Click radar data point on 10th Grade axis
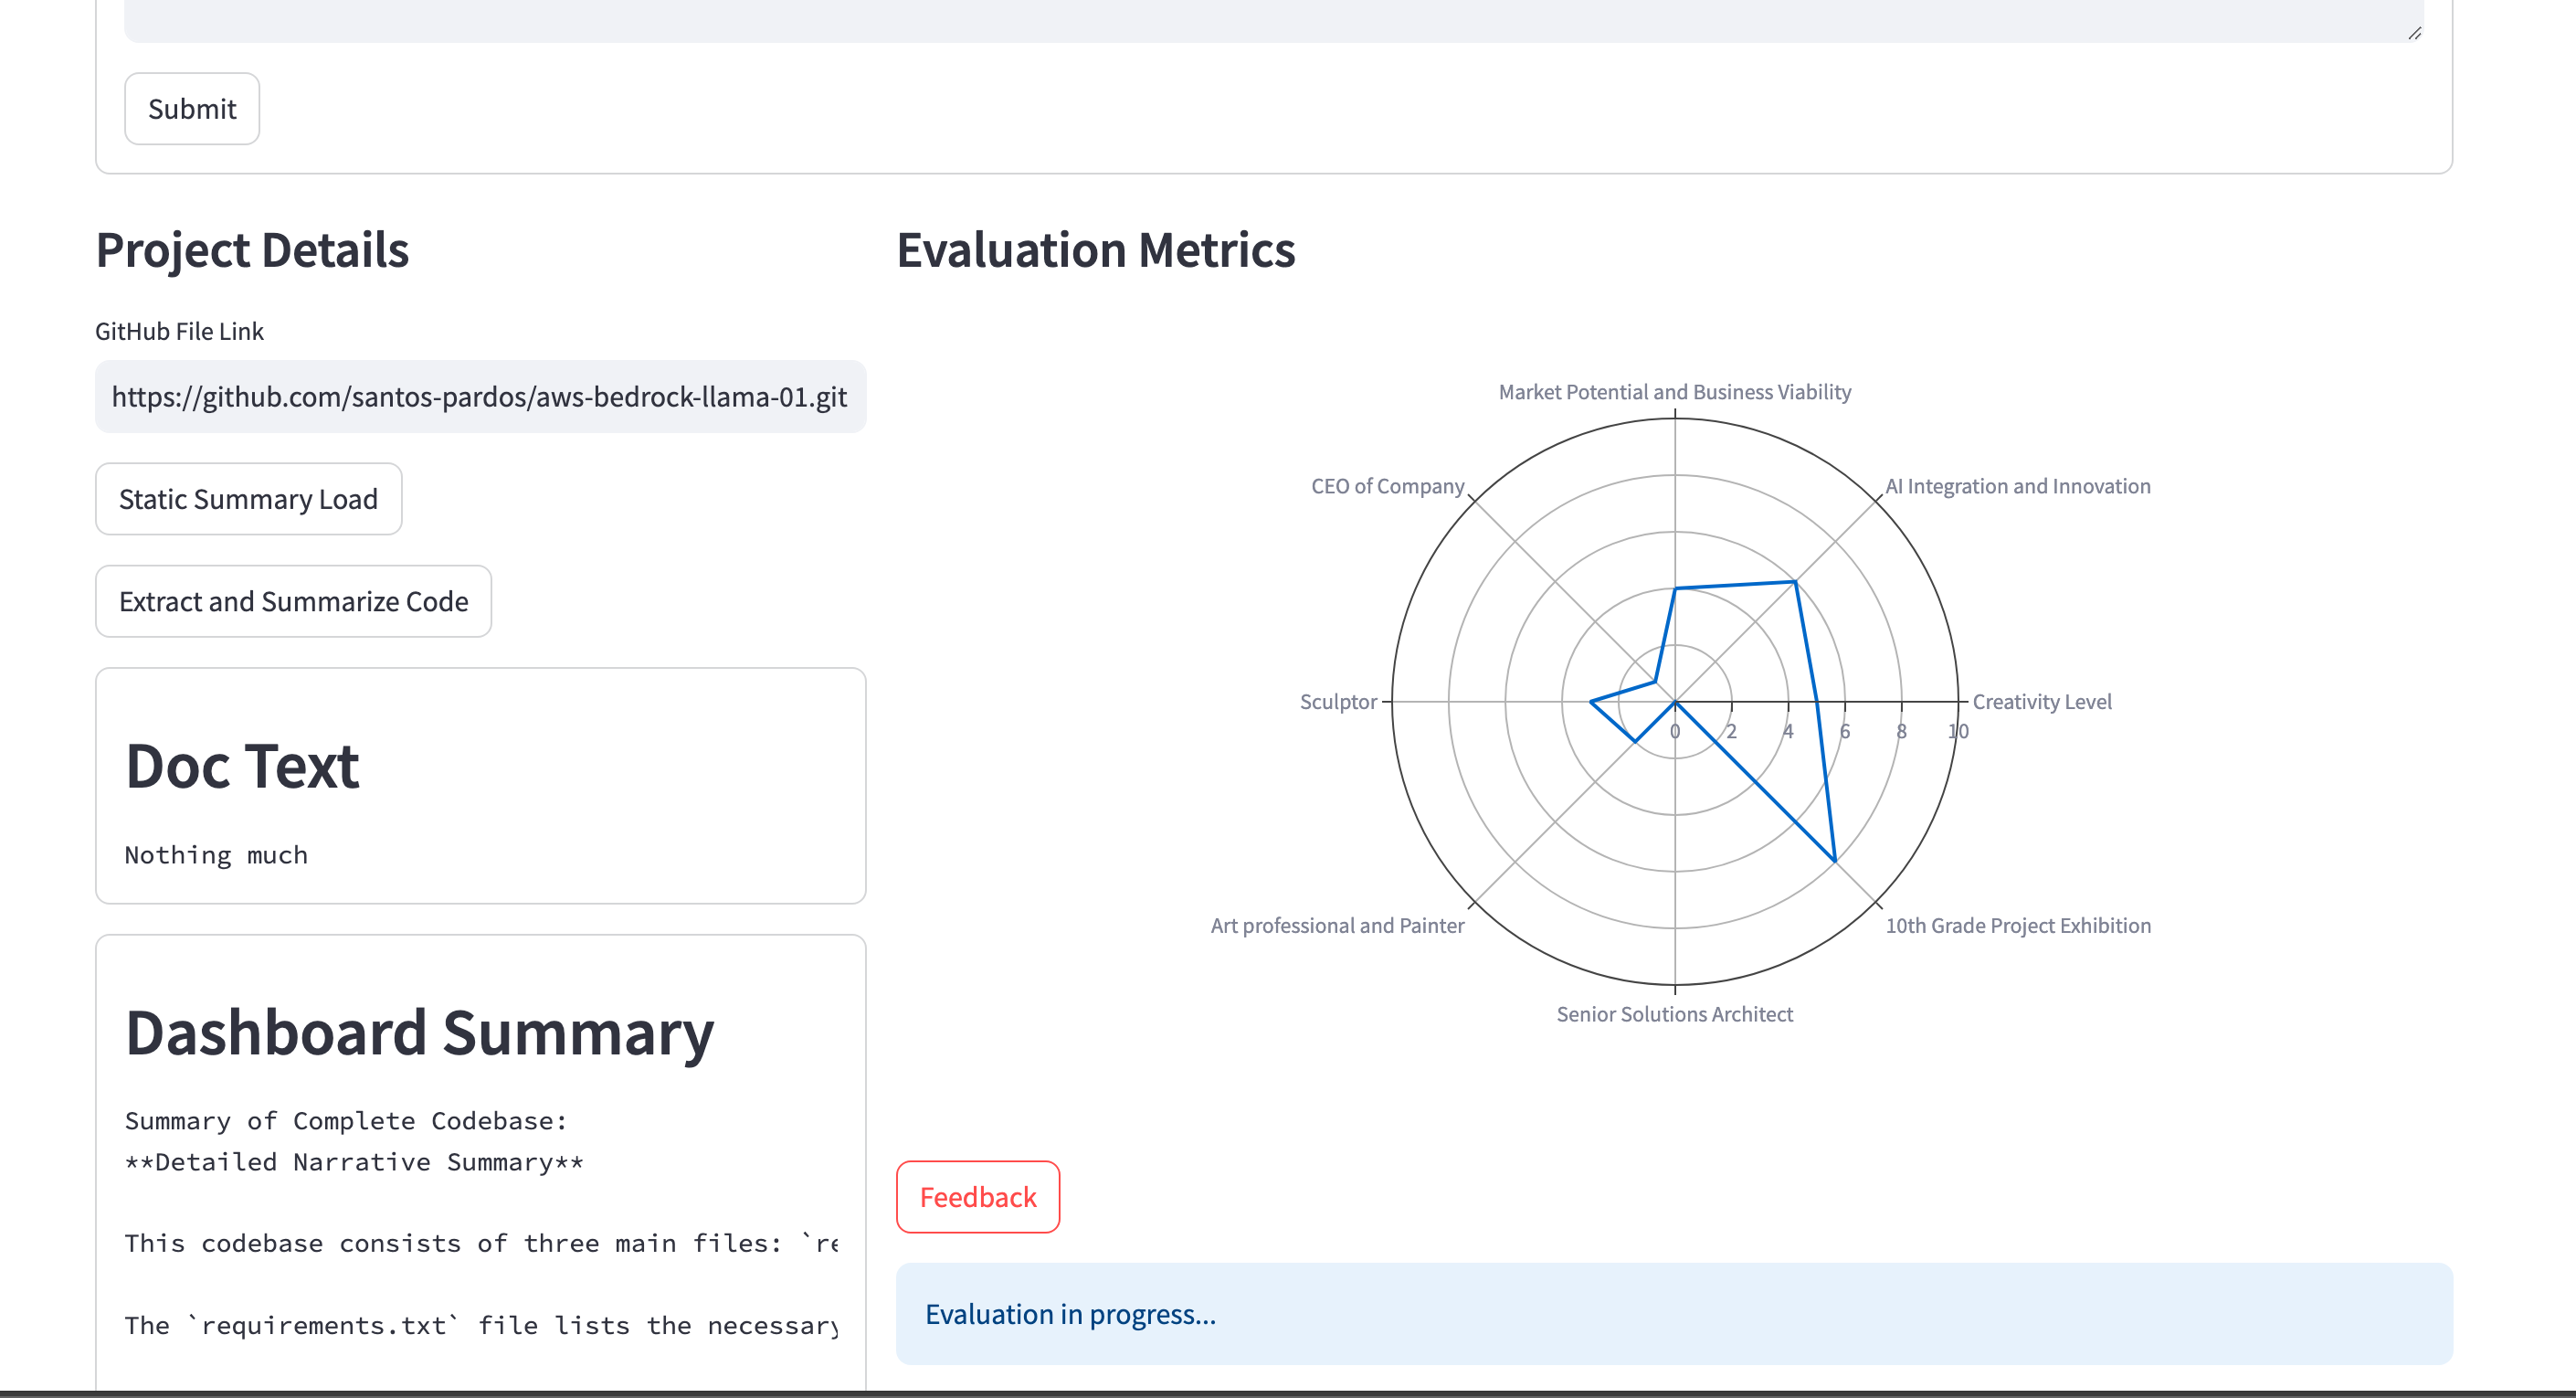The height and width of the screenshot is (1398, 2576). point(1835,861)
